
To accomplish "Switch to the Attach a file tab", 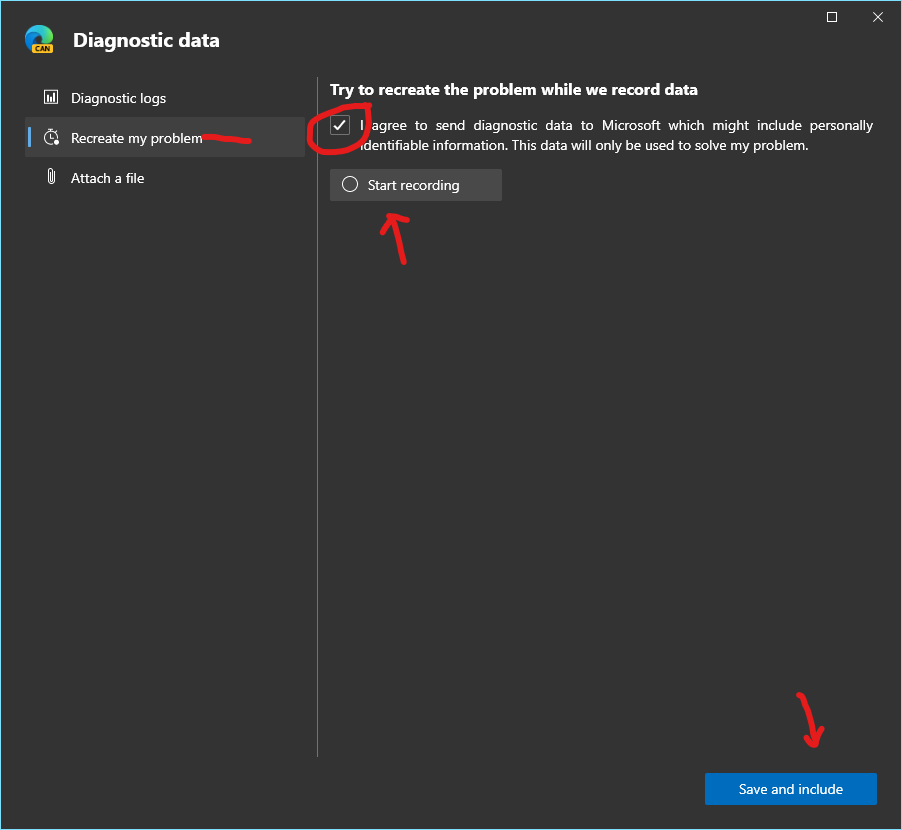I will tap(165, 178).
